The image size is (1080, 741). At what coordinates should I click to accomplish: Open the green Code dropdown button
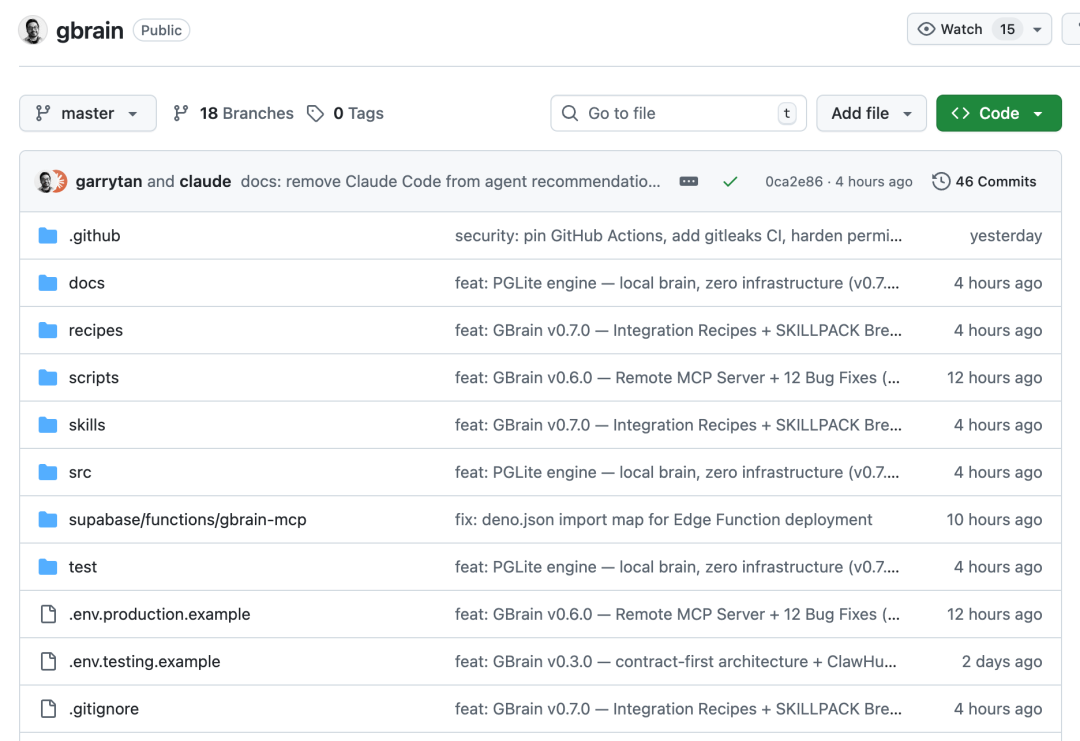point(998,113)
